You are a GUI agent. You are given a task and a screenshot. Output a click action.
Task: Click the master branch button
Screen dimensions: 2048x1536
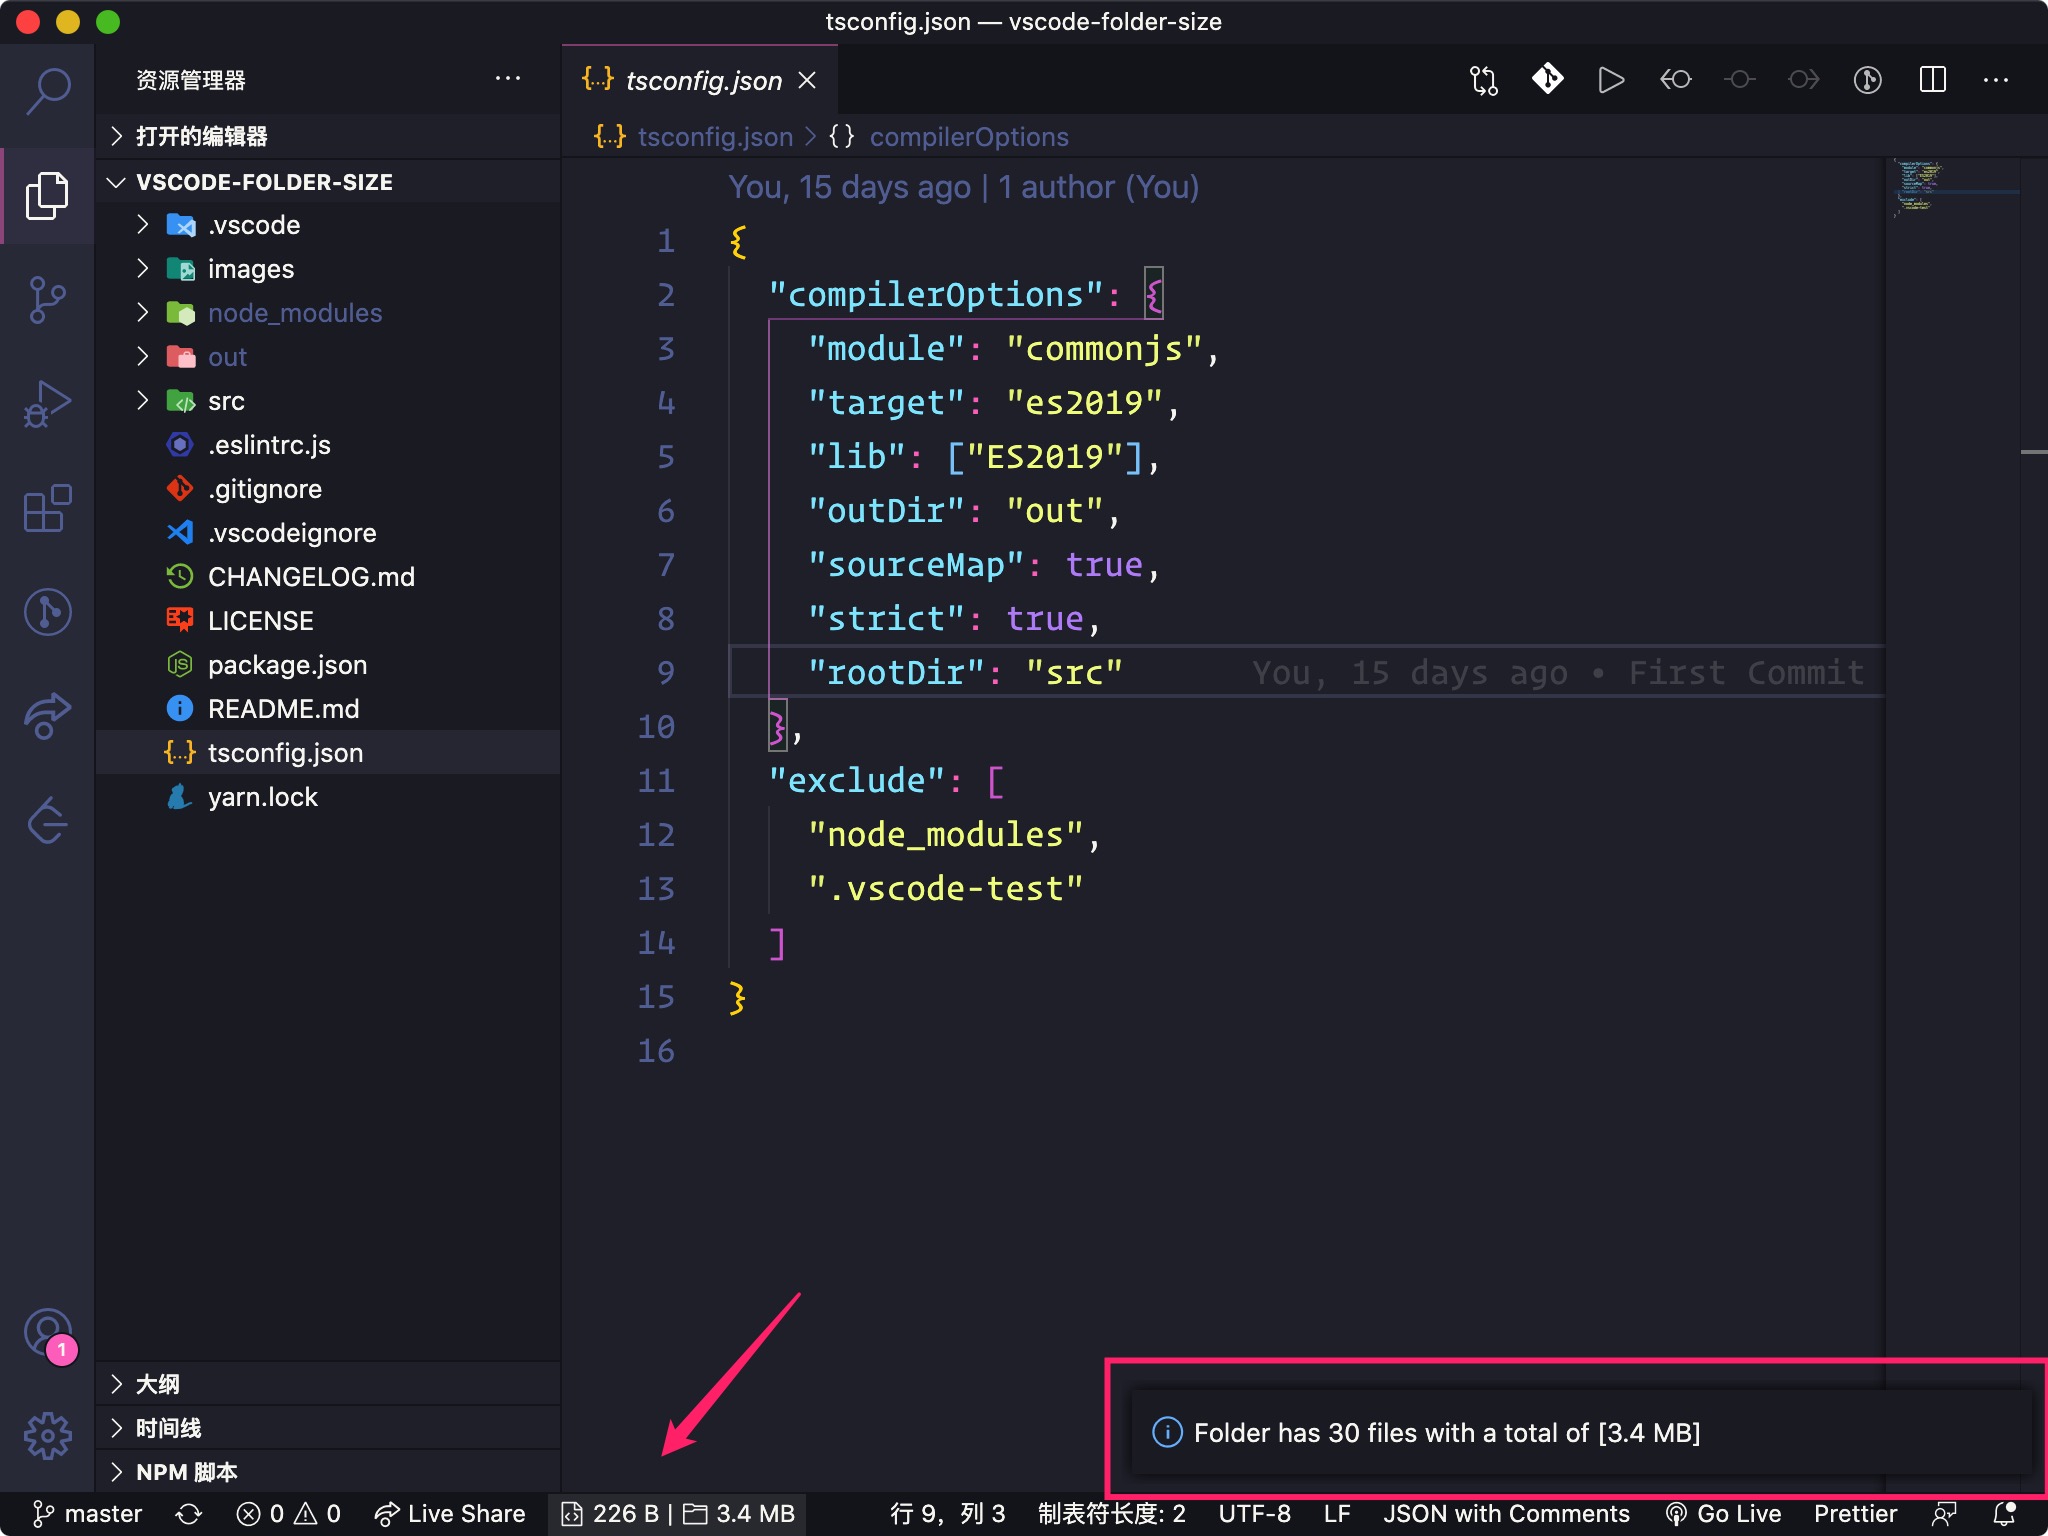88,1514
